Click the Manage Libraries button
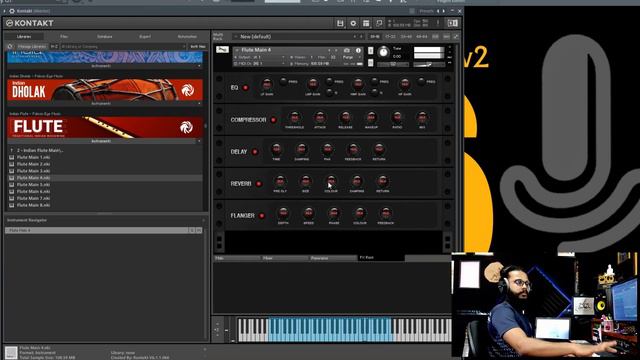This screenshot has height=360, width=640. [31, 47]
